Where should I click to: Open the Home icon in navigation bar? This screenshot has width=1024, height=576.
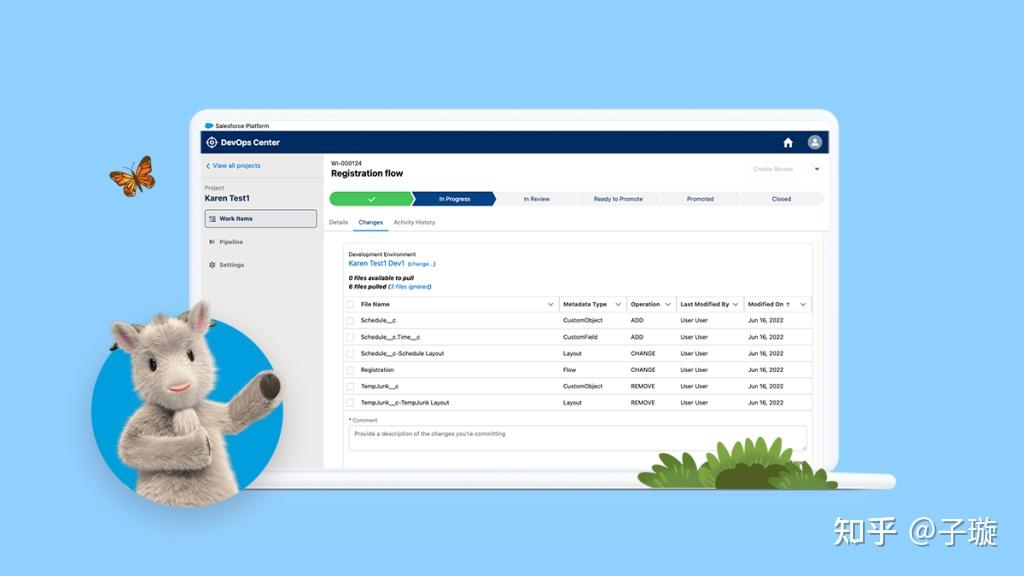(789, 142)
